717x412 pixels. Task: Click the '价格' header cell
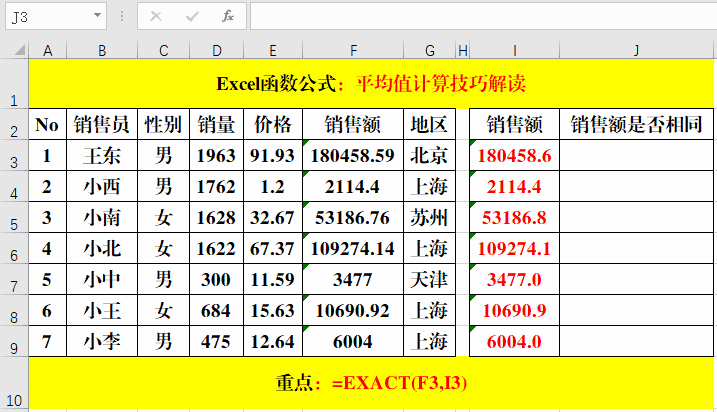click(x=273, y=124)
